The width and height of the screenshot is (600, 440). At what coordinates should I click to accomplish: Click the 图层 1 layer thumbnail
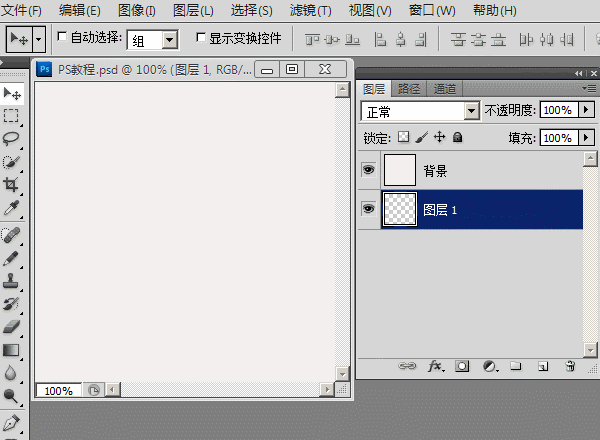click(x=400, y=209)
